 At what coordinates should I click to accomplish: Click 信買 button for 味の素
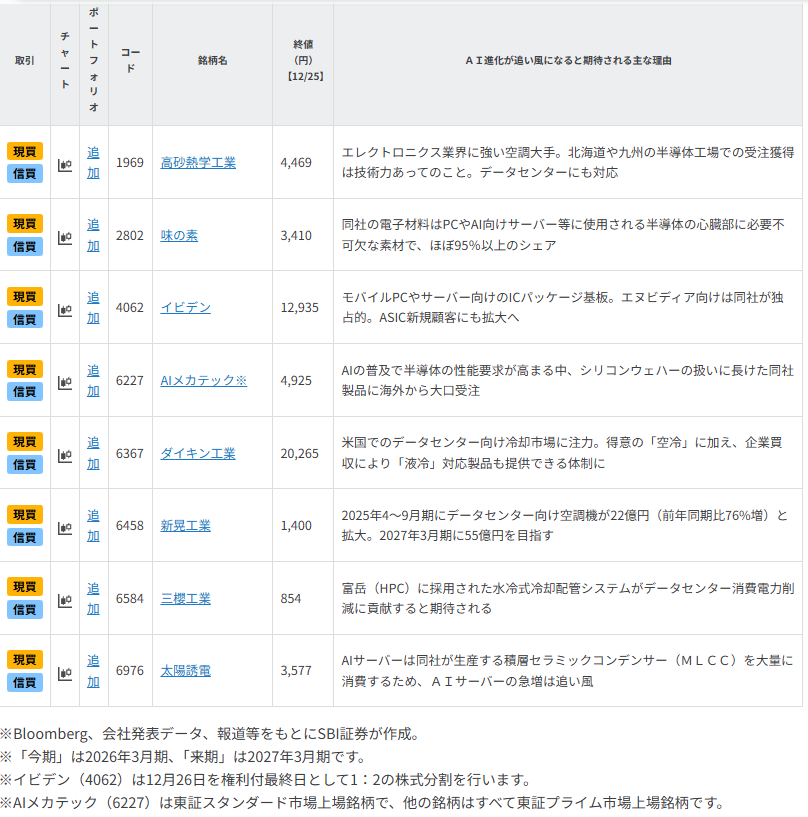(25, 247)
